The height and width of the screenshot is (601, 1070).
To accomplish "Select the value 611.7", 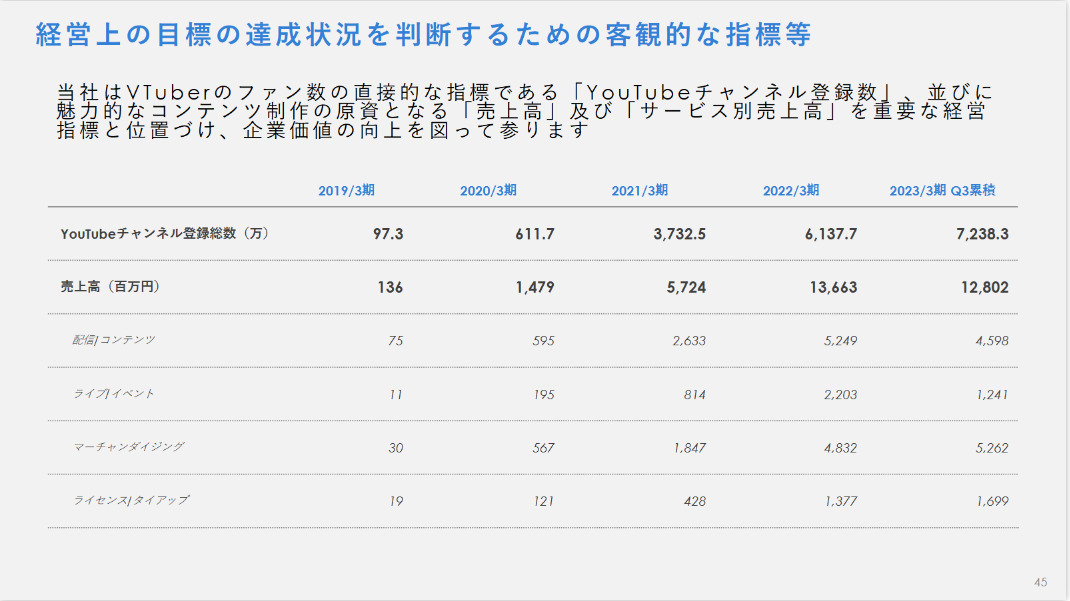I will point(534,234).
